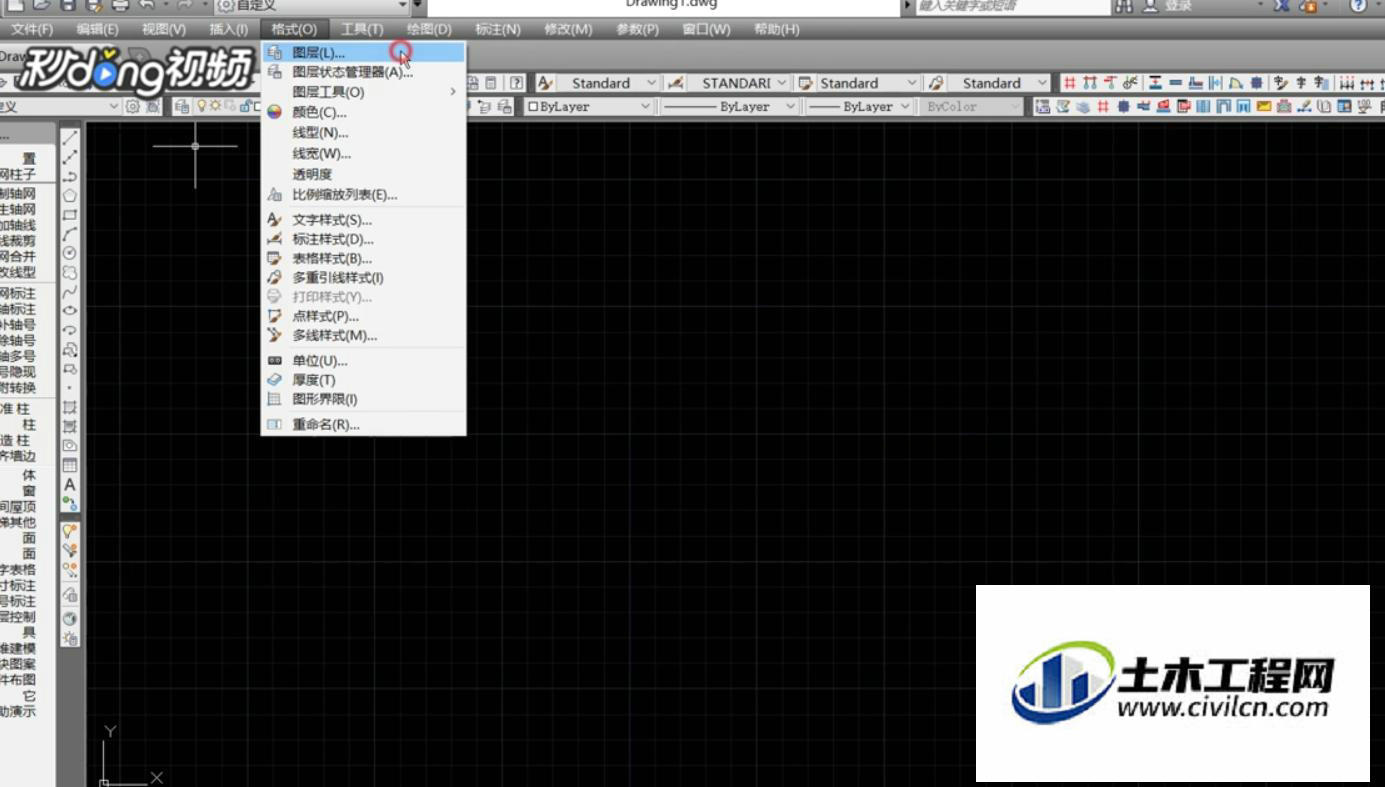1385x787 pixels.
Task: Toggle the layer light bulb on/off
Action: pyautogui.click(x=201, y=106)
